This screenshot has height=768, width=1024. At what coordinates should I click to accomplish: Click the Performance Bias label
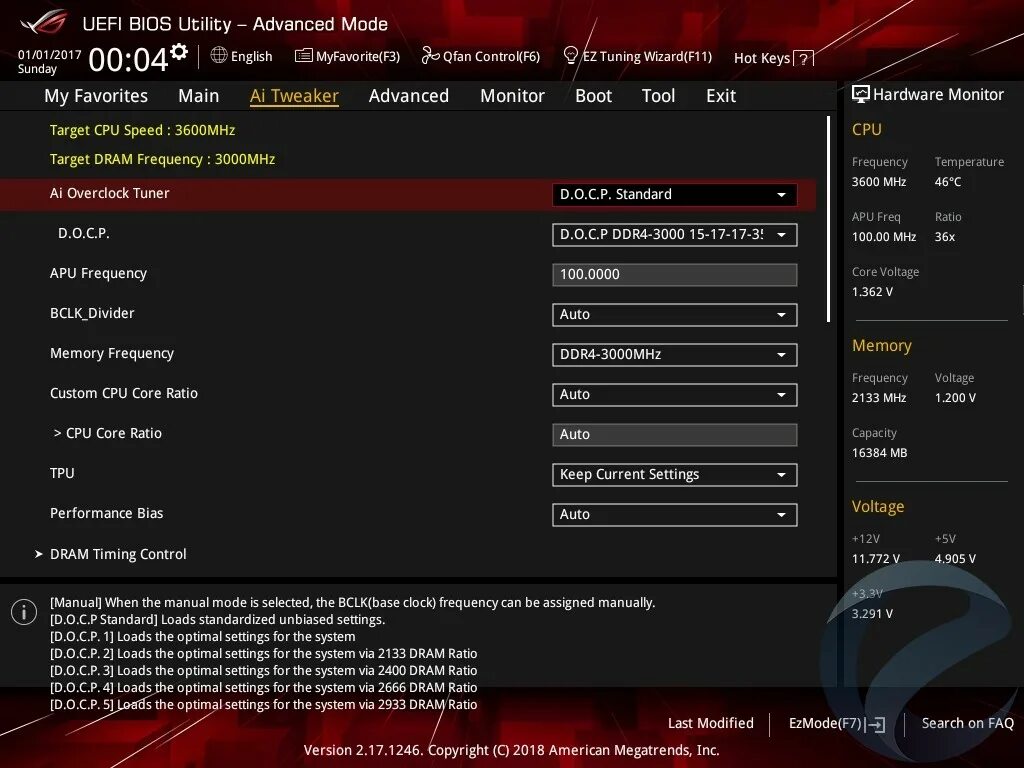tap(106, 513)
